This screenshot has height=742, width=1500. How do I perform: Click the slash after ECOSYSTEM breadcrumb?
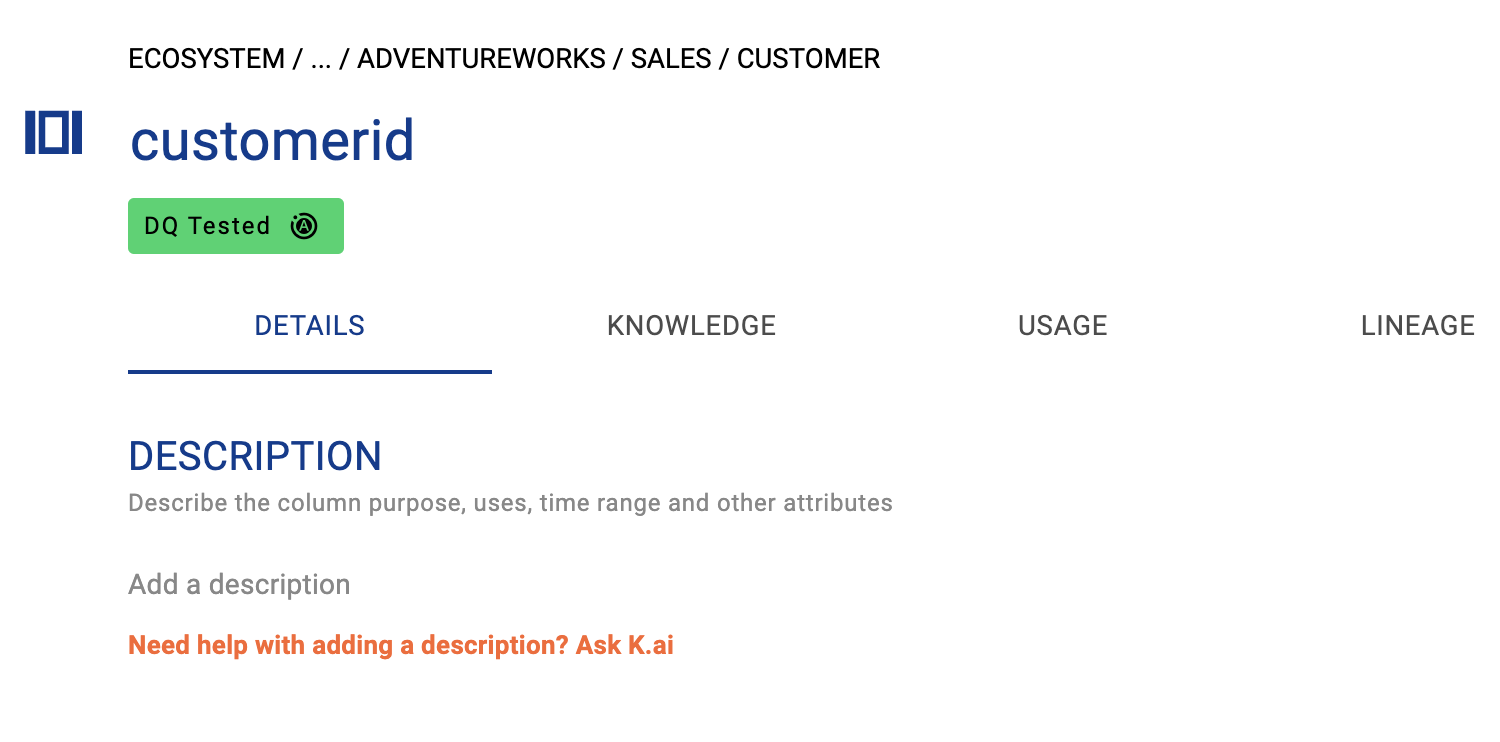(297, 59)
